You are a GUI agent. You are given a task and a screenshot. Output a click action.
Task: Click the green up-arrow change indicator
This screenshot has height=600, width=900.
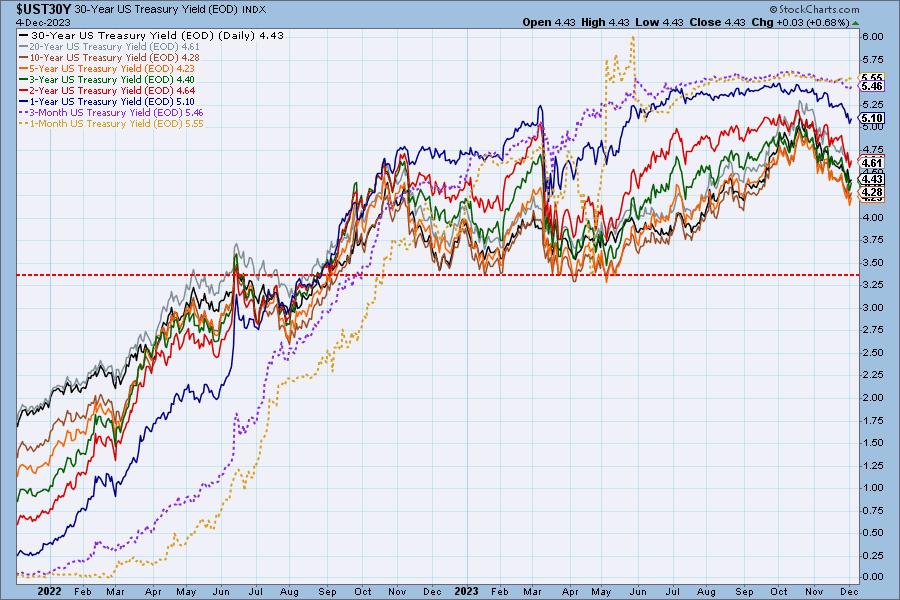coord(855,23)
